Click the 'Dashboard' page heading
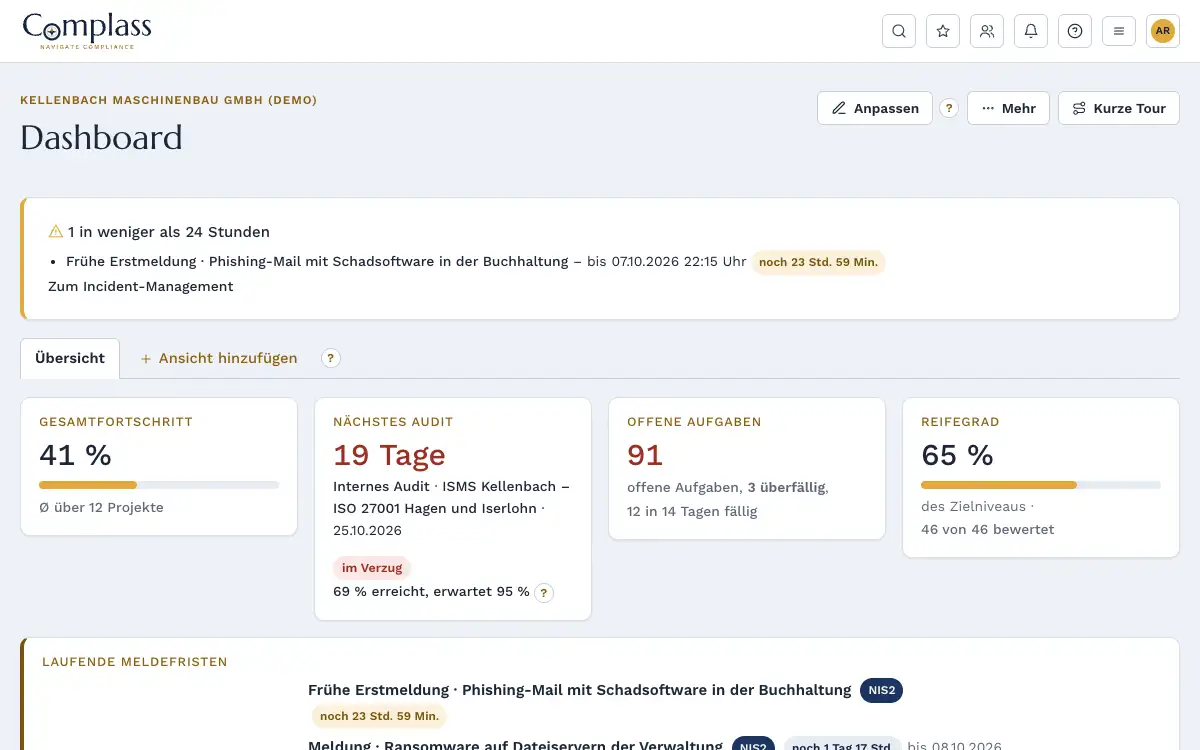 click(101, 137)
